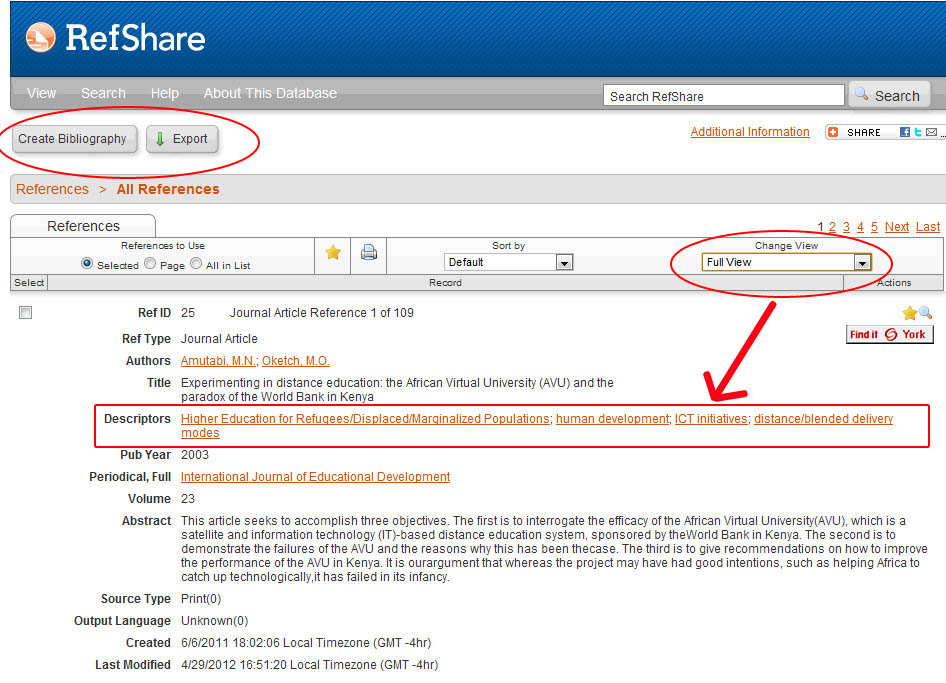Click the gold star icon beside record 25
Viewport: 946px width, 683px height.
point(909,313)
